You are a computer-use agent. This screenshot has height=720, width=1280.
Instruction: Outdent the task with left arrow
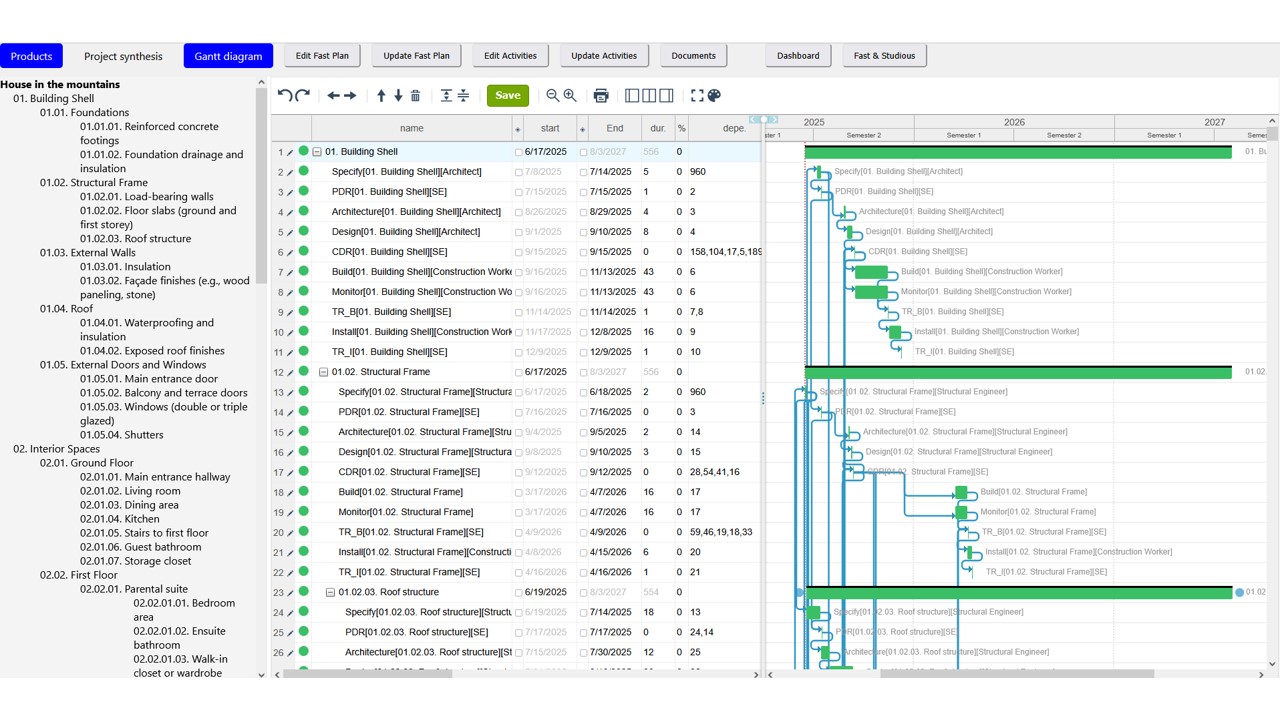pos(333,96)
